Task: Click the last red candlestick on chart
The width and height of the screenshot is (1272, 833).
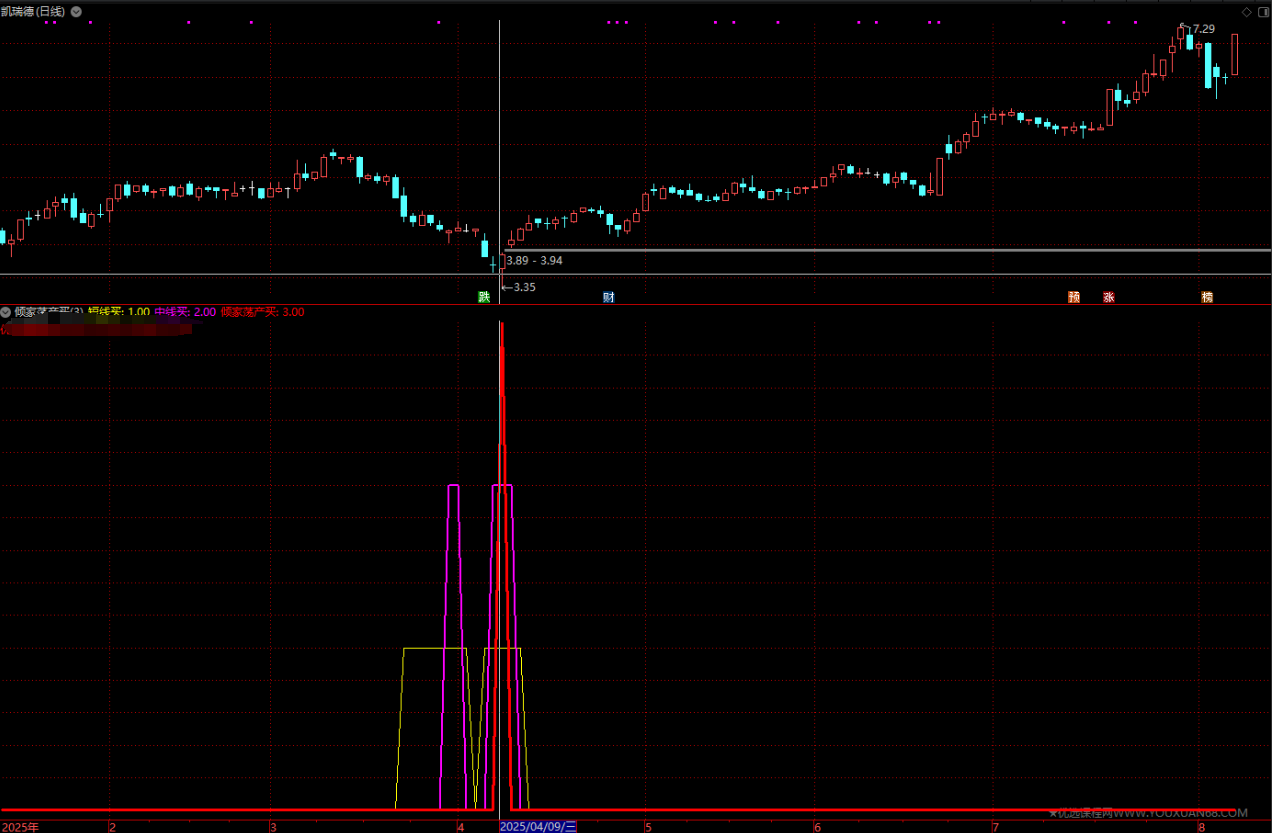Action: [x=1235, y=54]
